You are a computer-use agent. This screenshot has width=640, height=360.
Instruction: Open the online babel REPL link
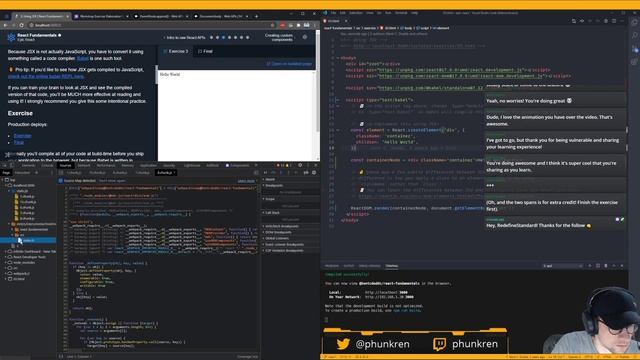pos(46,76)
